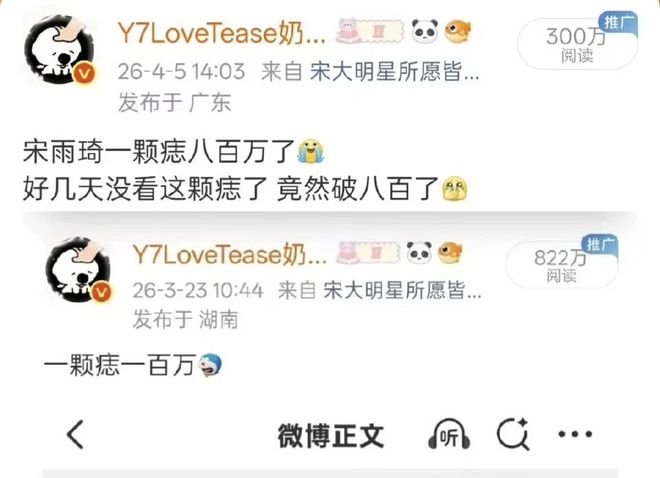Screen dimensions: 660x478
Task: Open the three-dot more options menu
Action: click(575, 434)
